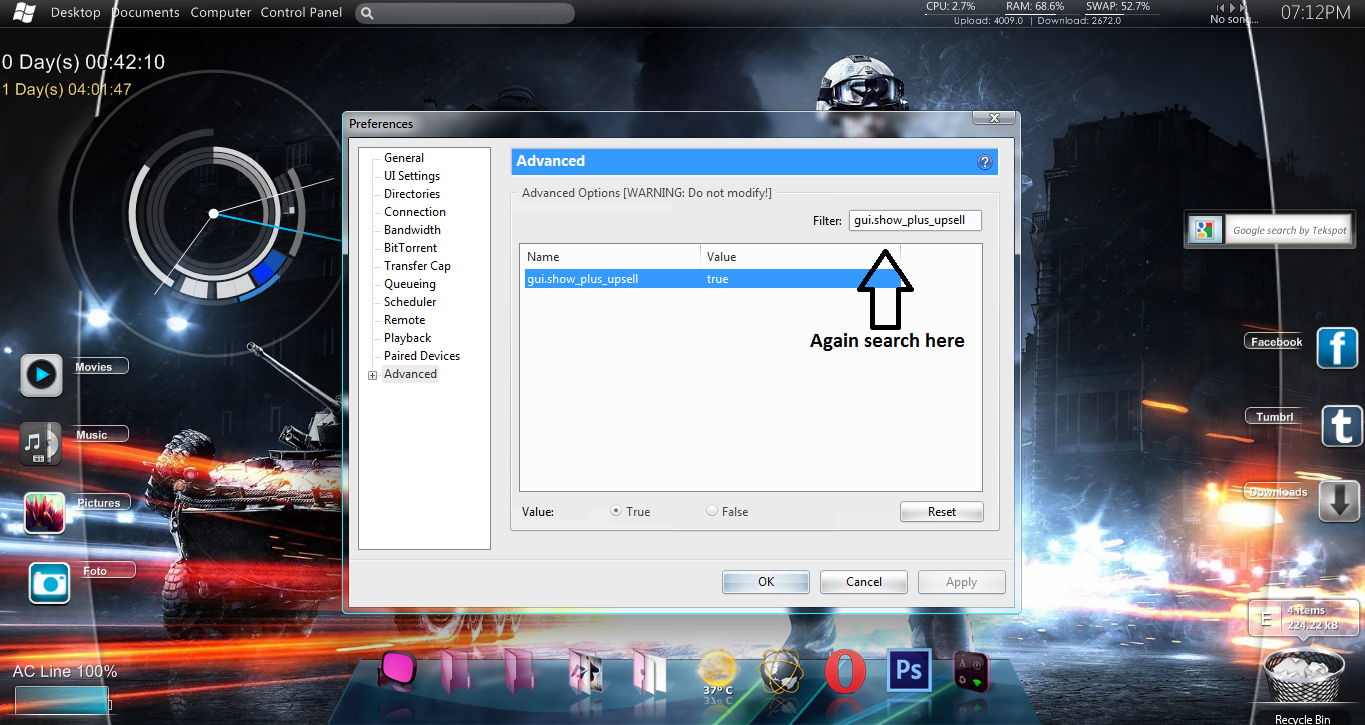This screenshot has width=1365, height=725.
Task: Click the top bar magnifier search icon
Action: click(x=367, y=14)
